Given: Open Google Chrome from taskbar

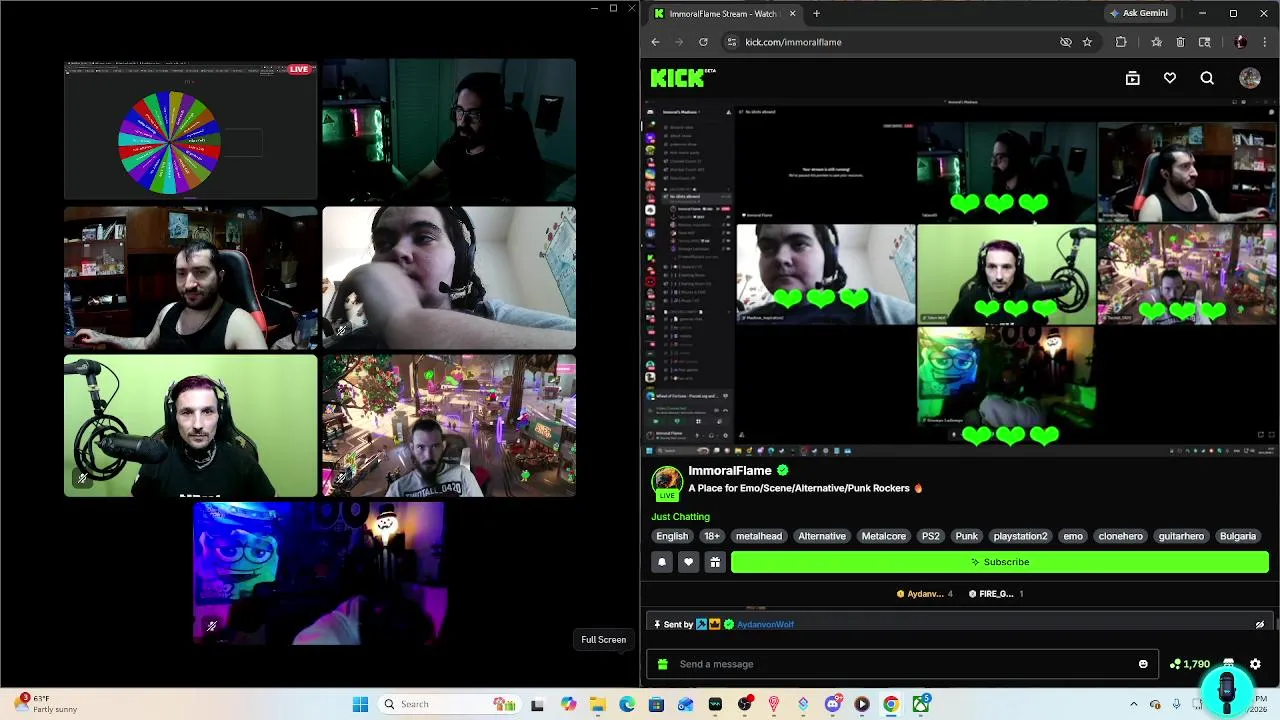Looking at the screenshot, I should coord(890,704).
